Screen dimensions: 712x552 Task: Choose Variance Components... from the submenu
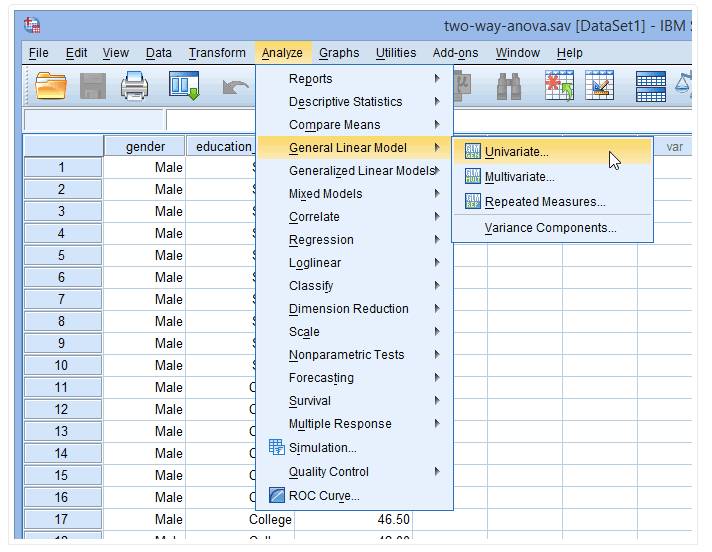553,227
